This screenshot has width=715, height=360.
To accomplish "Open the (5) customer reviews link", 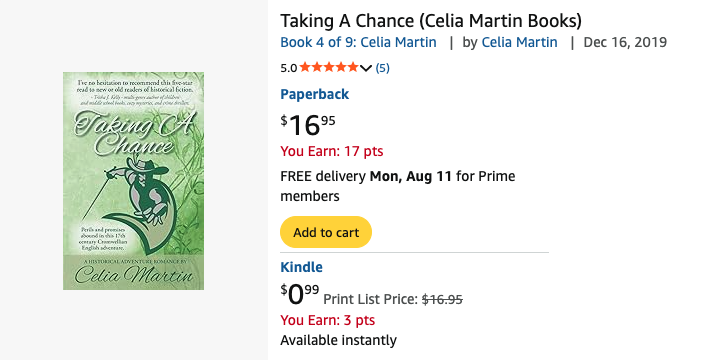I will pos(382,68).
